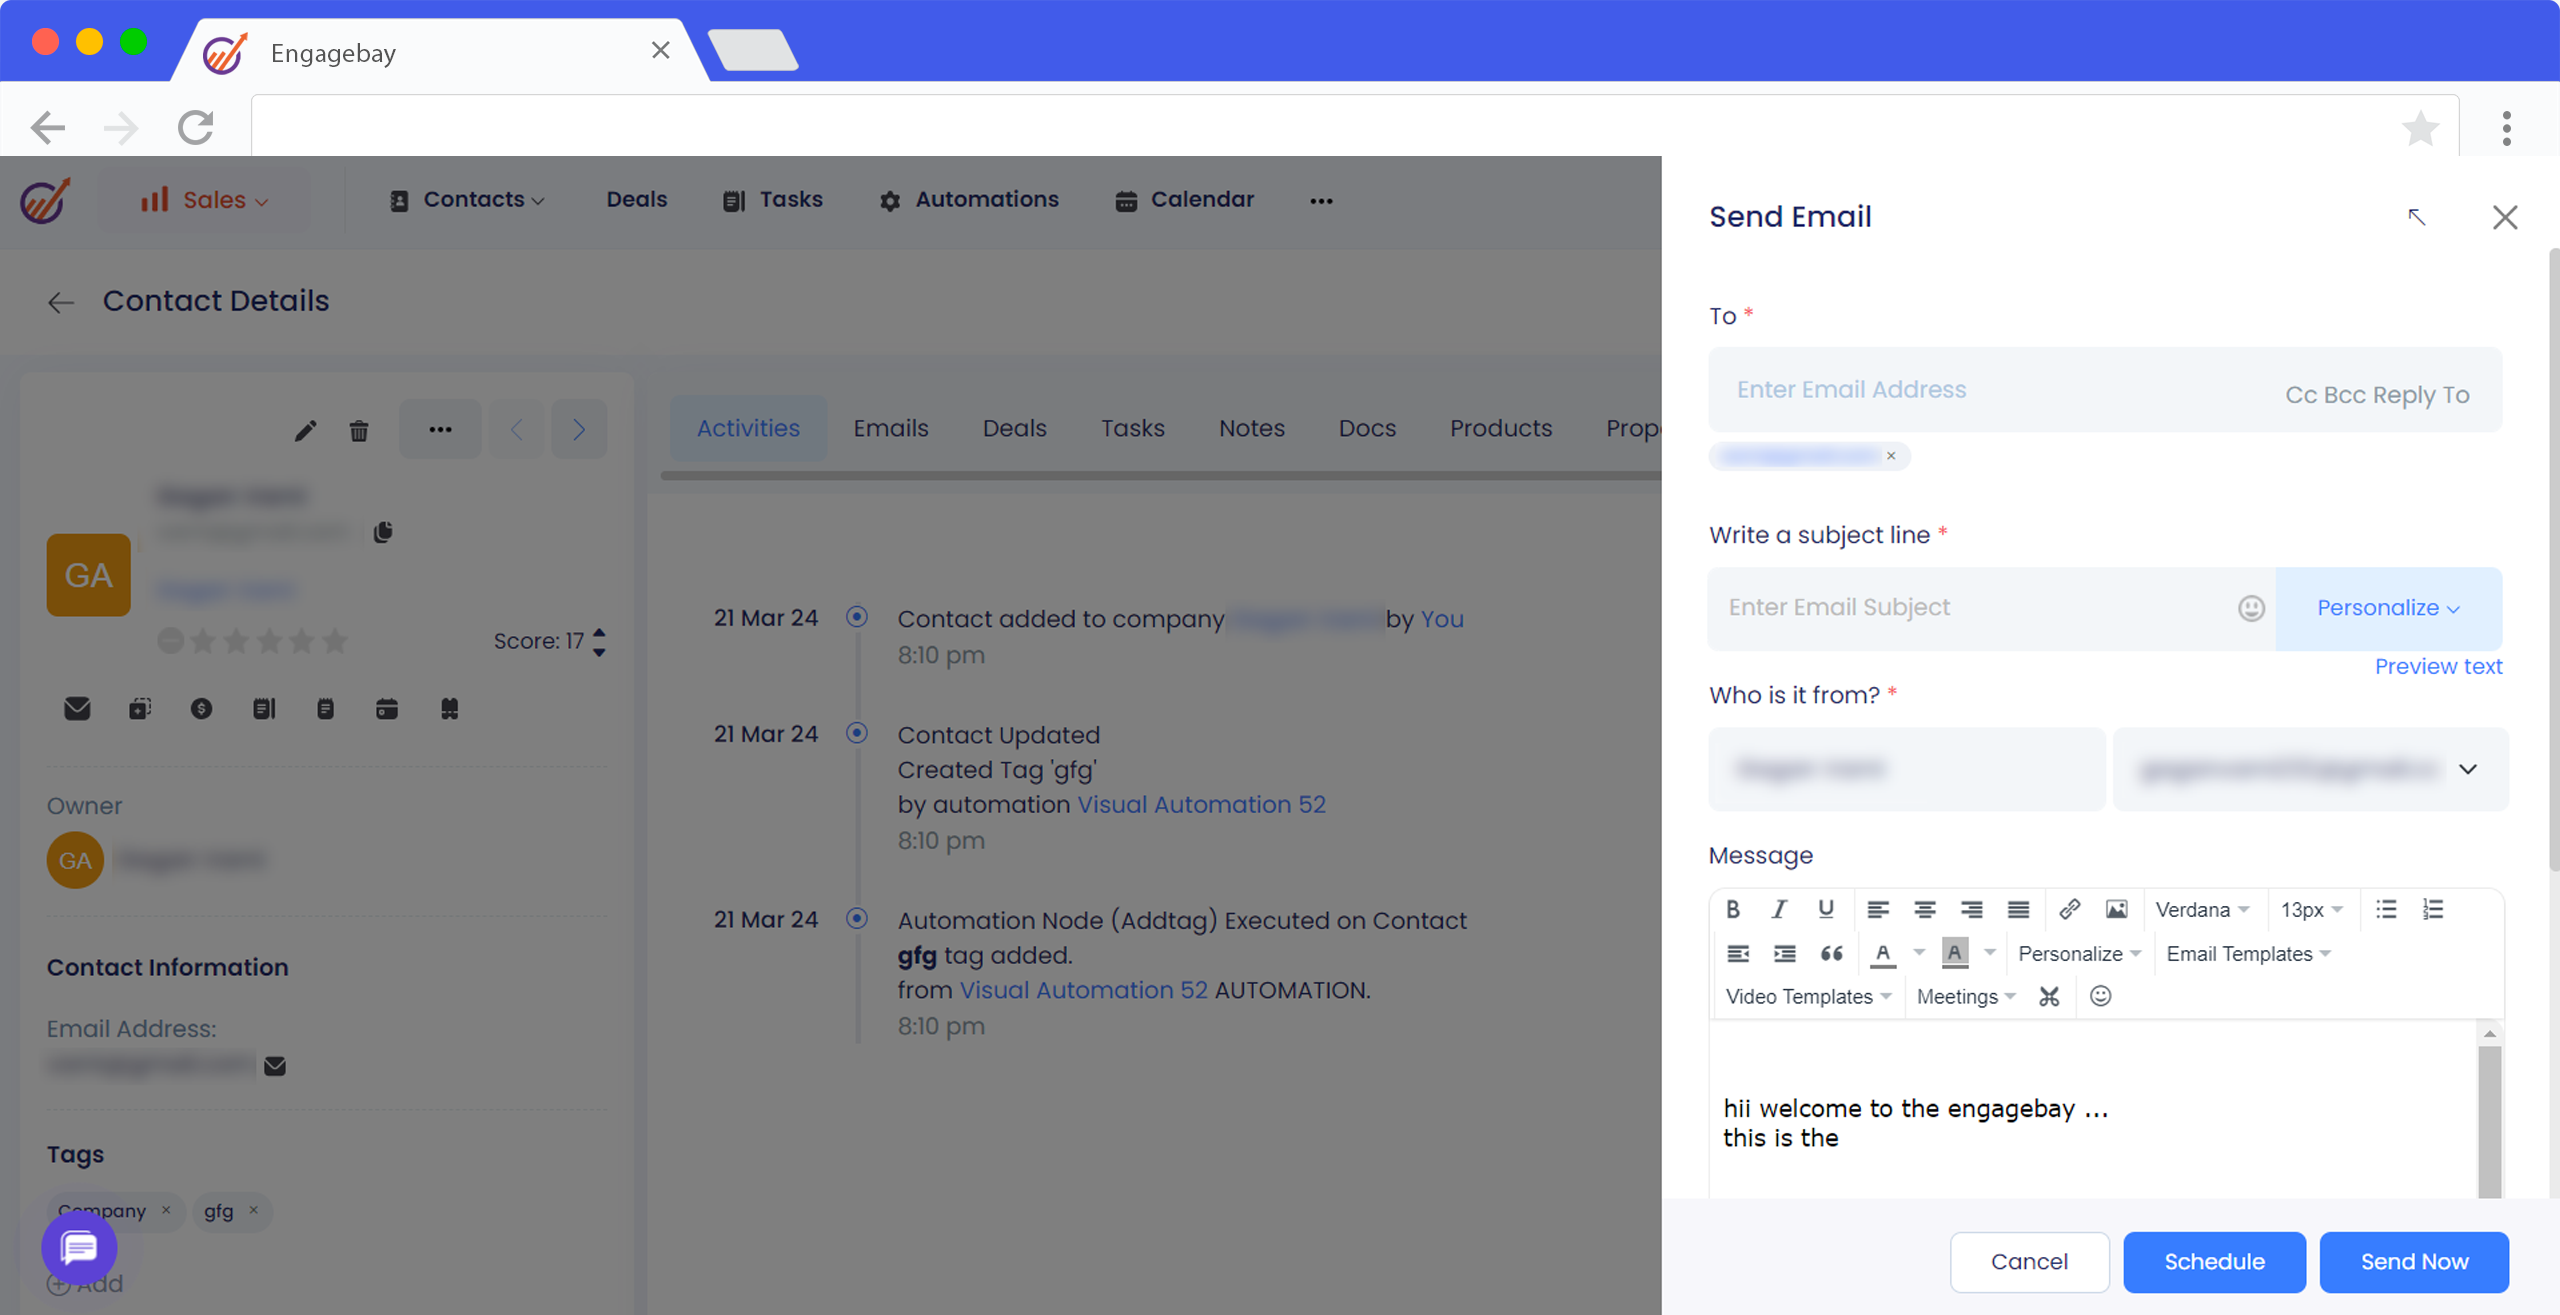Open subject Personalize dropdown
2560x1315 pixels.
pyautogui.click(x=2388, y=608)
